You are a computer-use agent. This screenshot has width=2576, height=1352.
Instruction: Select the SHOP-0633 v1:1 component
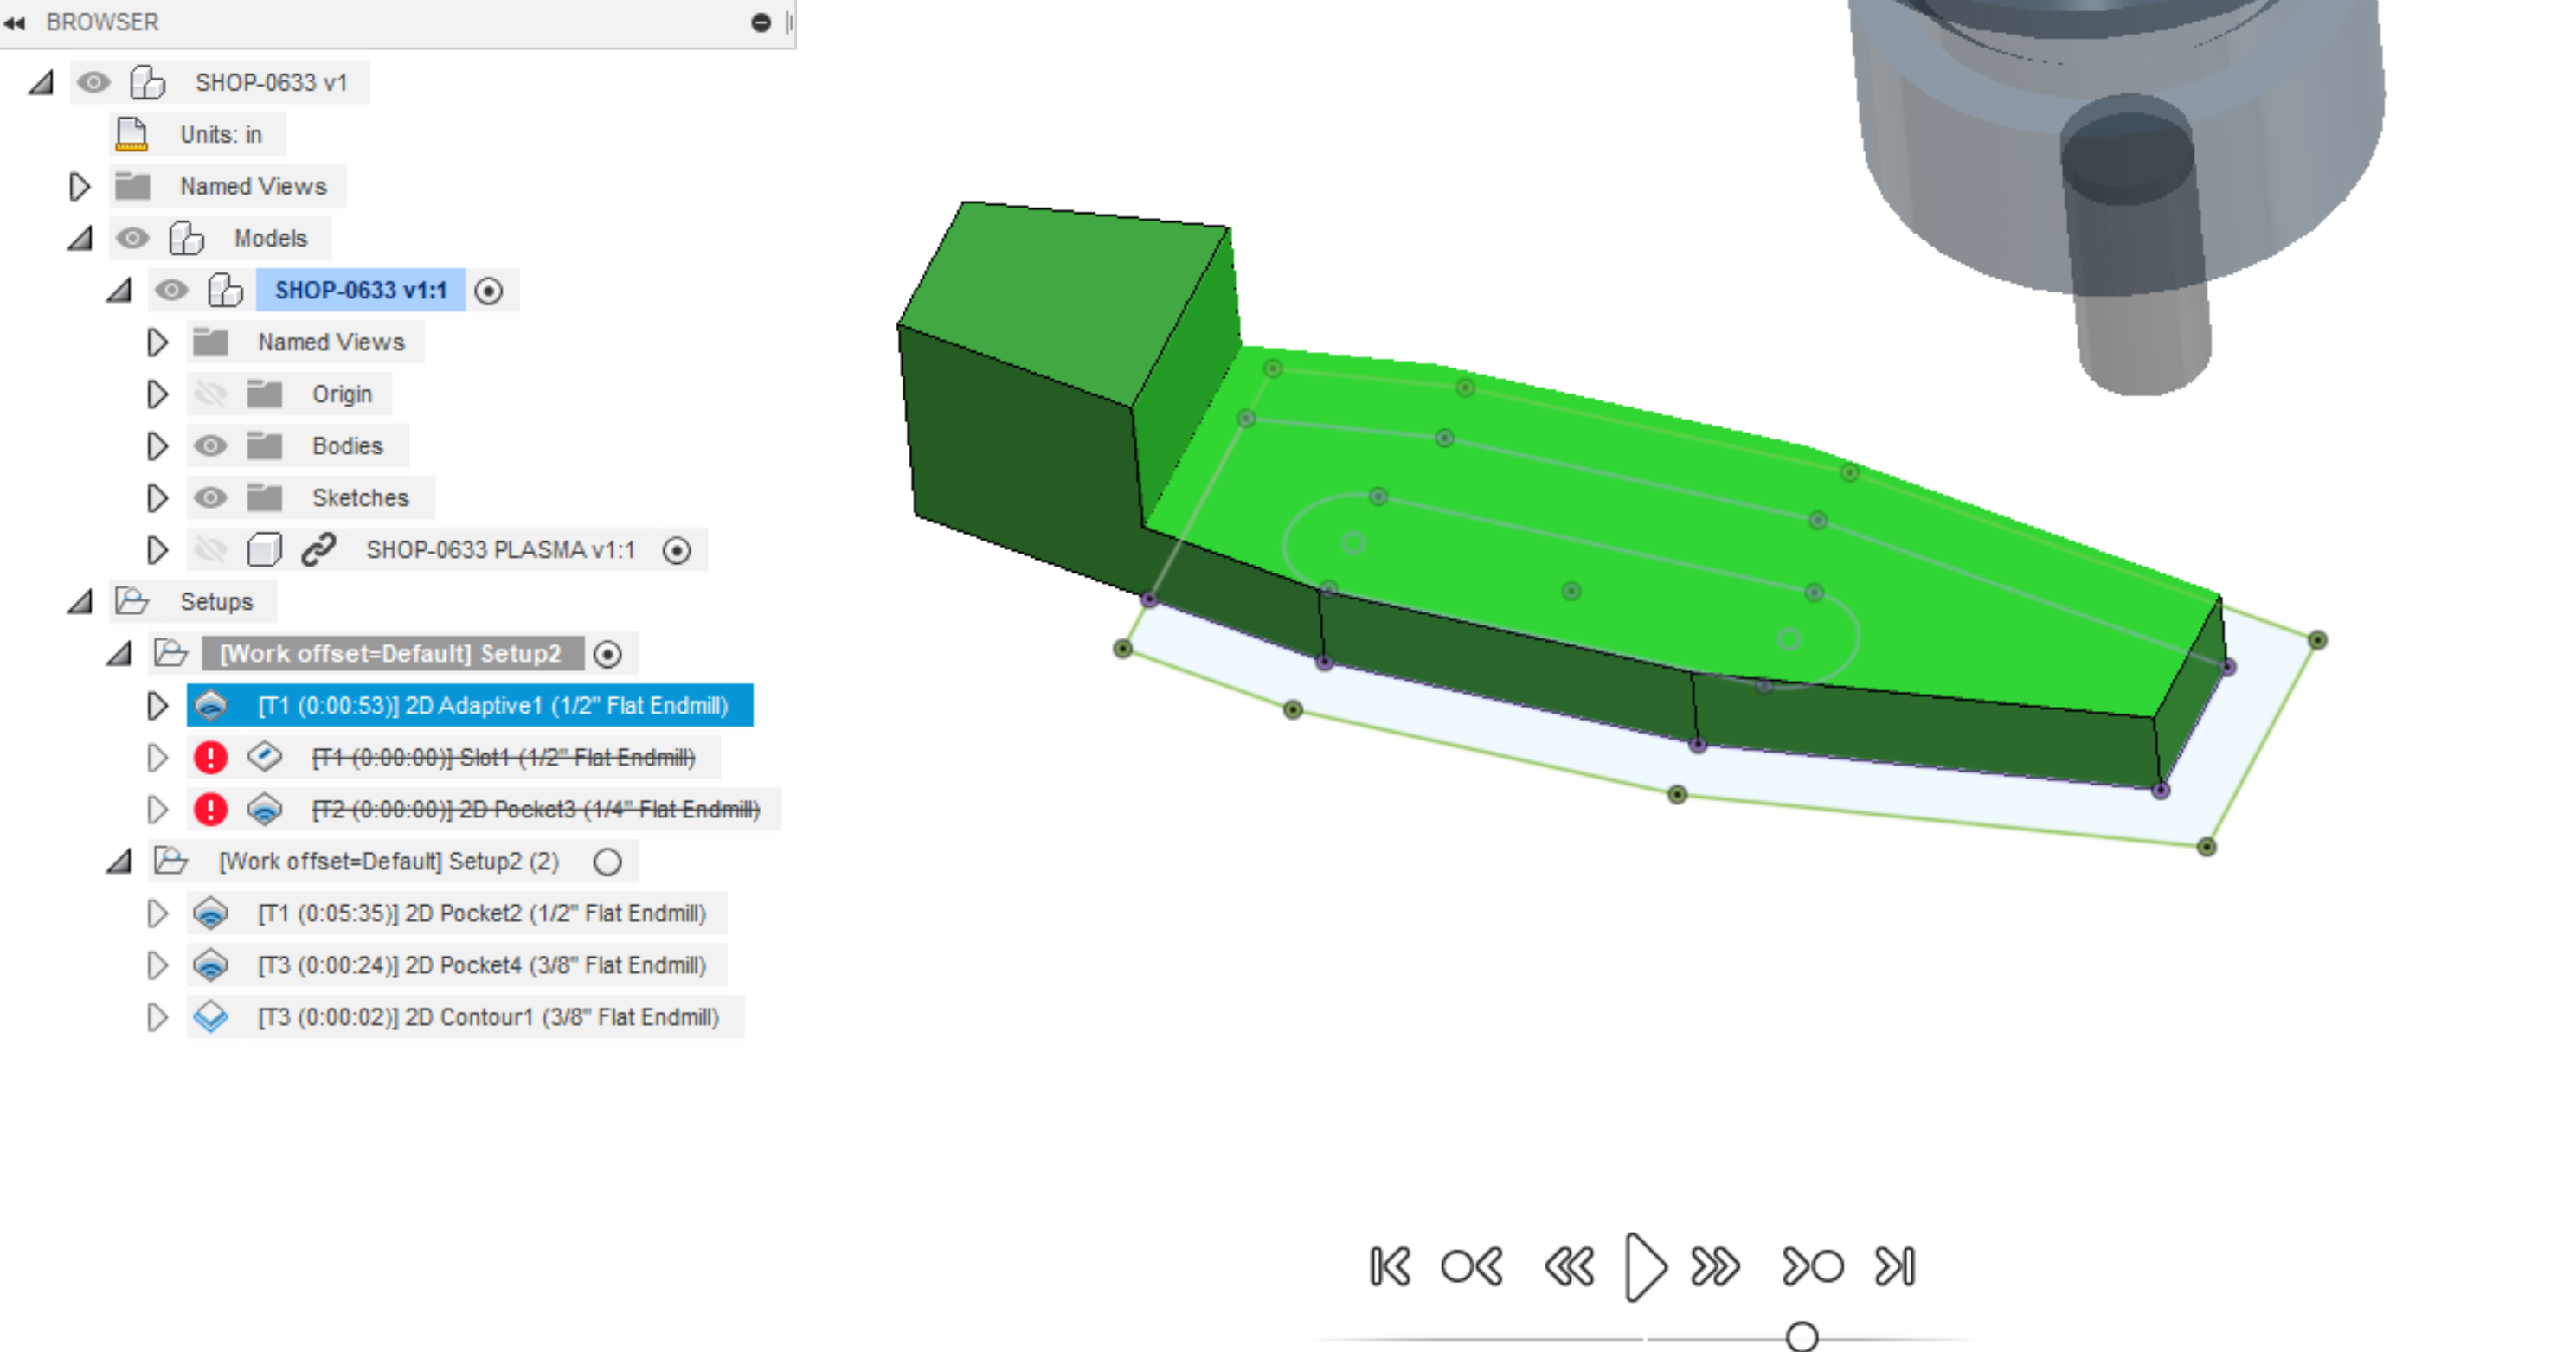(x=361, y=290)
